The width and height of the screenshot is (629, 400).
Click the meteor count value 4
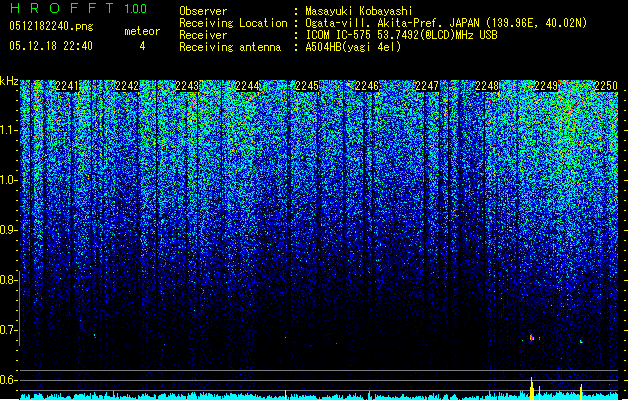142,46
